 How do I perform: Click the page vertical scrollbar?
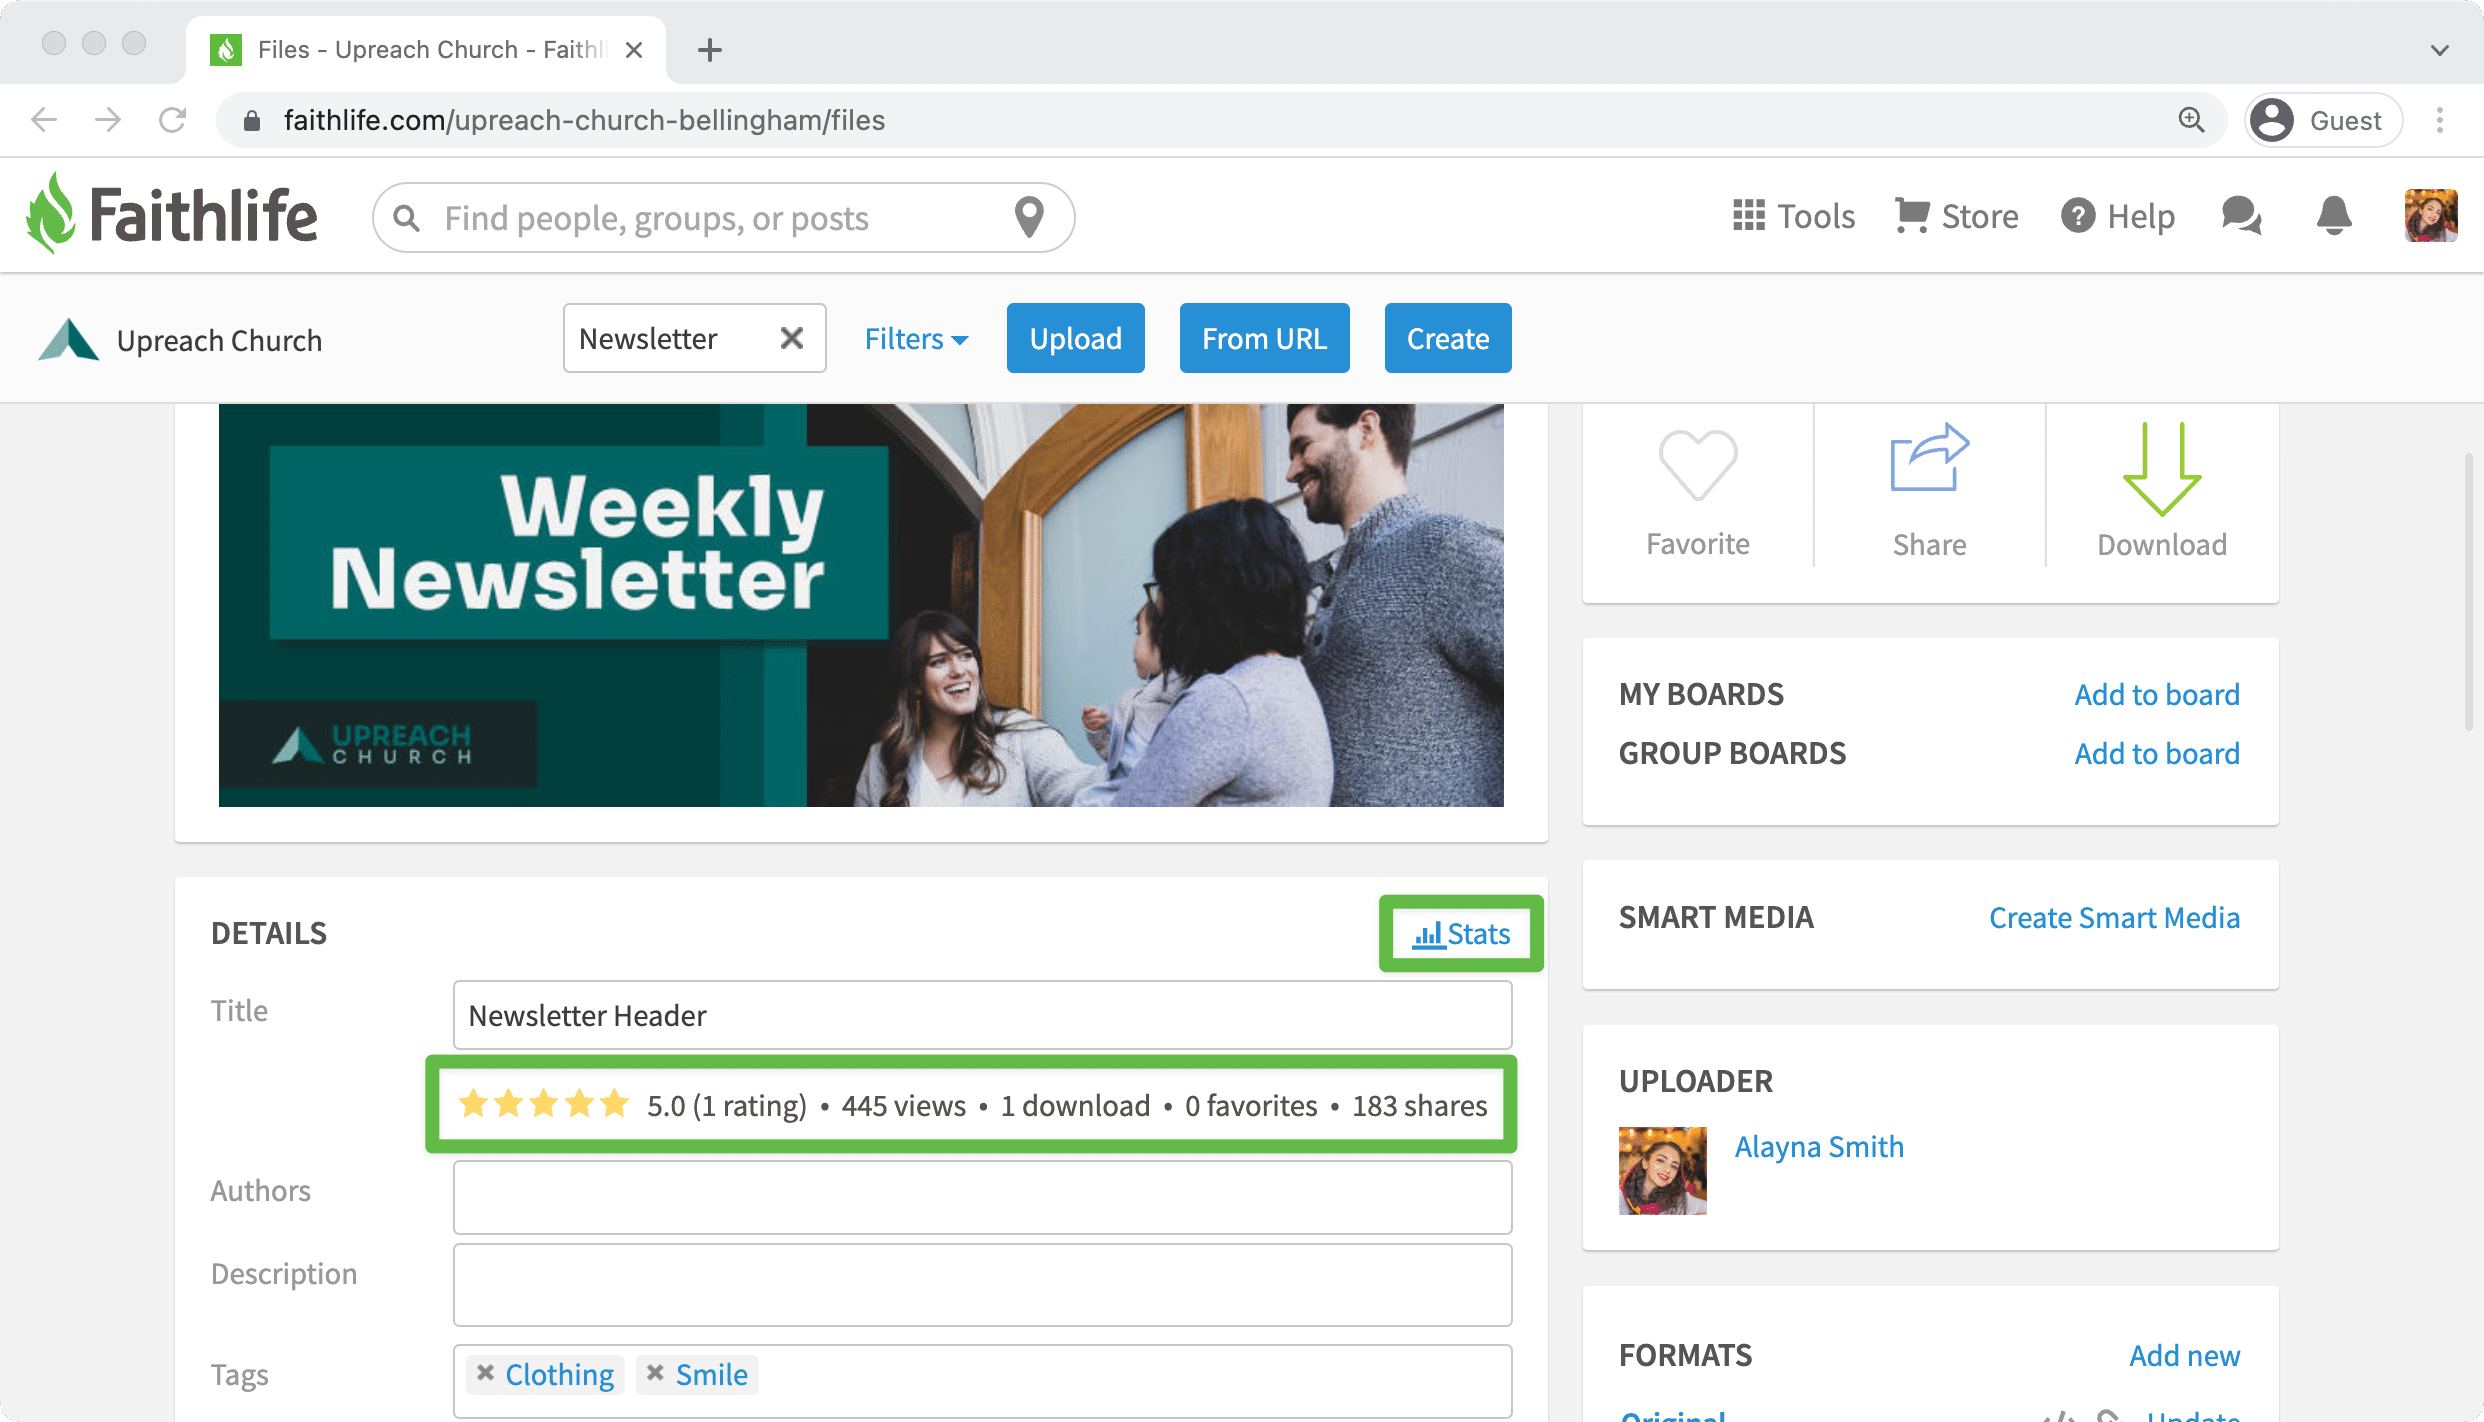(x=2468, y=592)
